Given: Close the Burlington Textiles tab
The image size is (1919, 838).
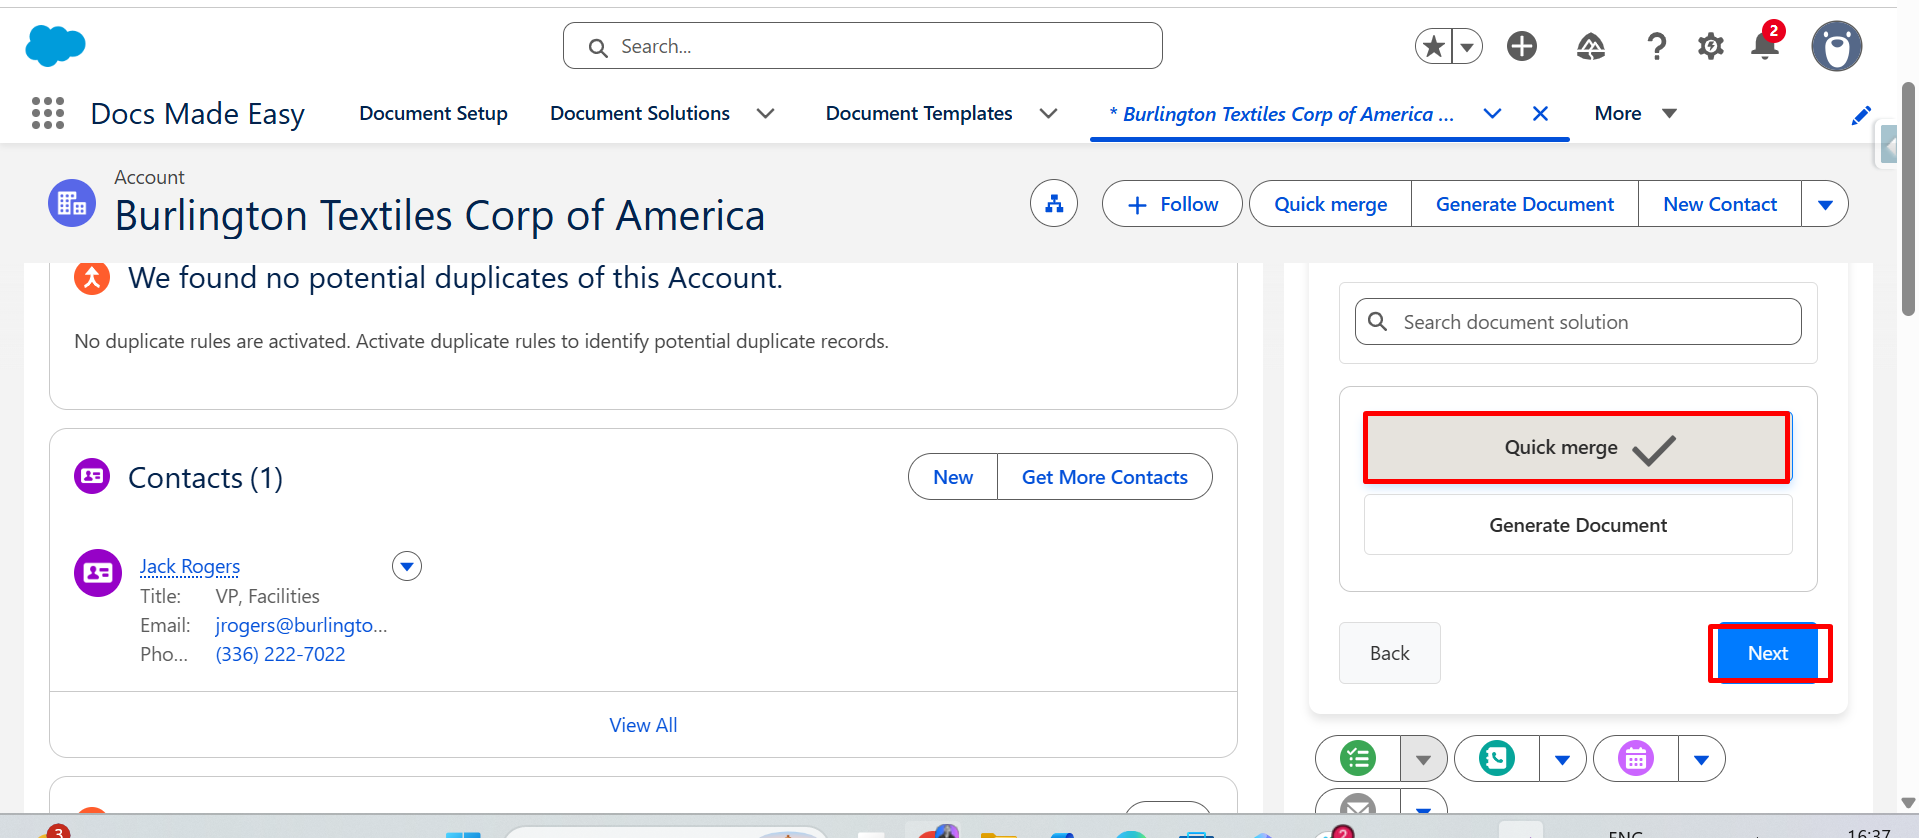Looking at the screenshot, I should (x=1541, y=114).
